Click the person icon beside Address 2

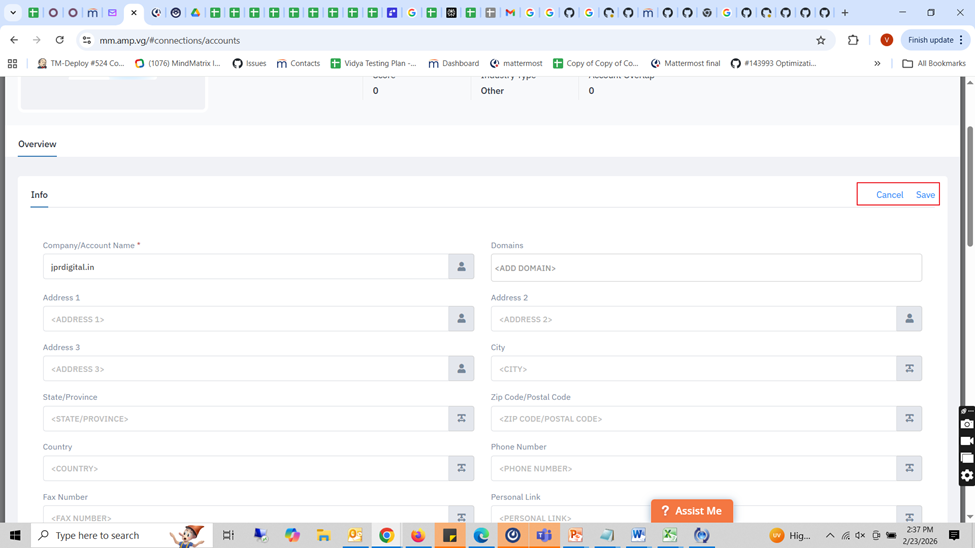tap(909, 319)
